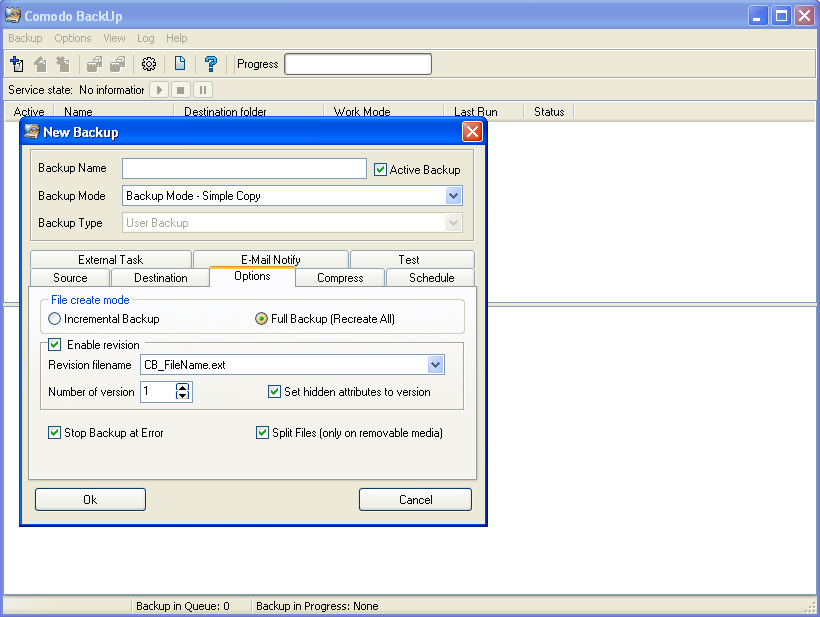Click the Cancel button

(415, 499)
